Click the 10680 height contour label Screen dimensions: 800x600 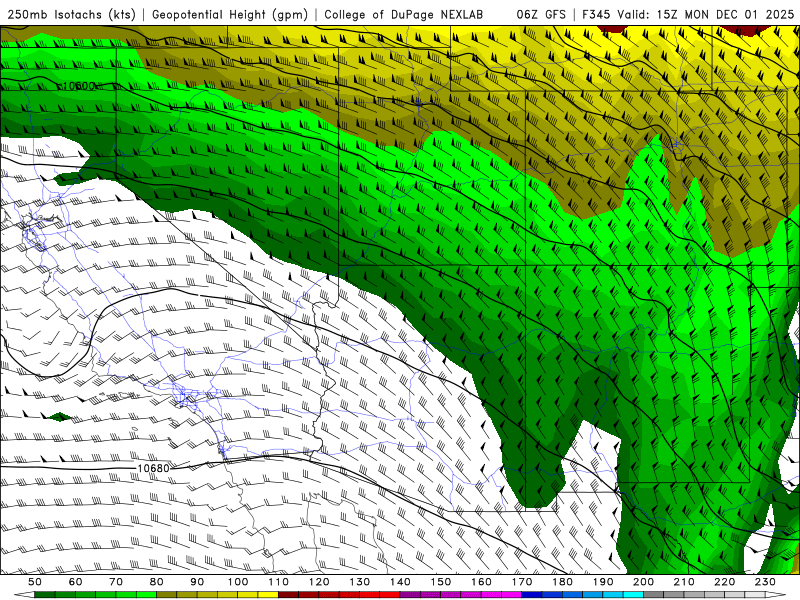pyautogui.click(x=153, y=468)
